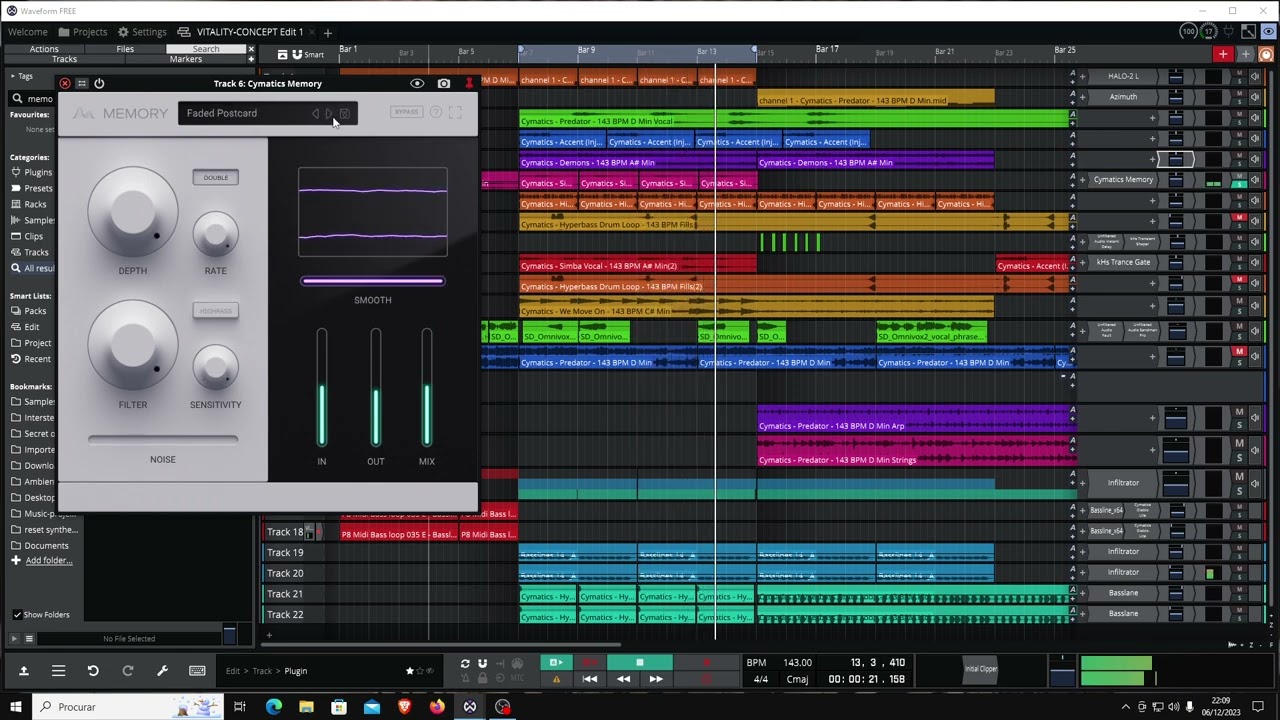Image resolution: width=1280 pixels, height=720 pixels.
Task: Toggle the HIGHPASS filter button
Action: (x=215, y=311)
